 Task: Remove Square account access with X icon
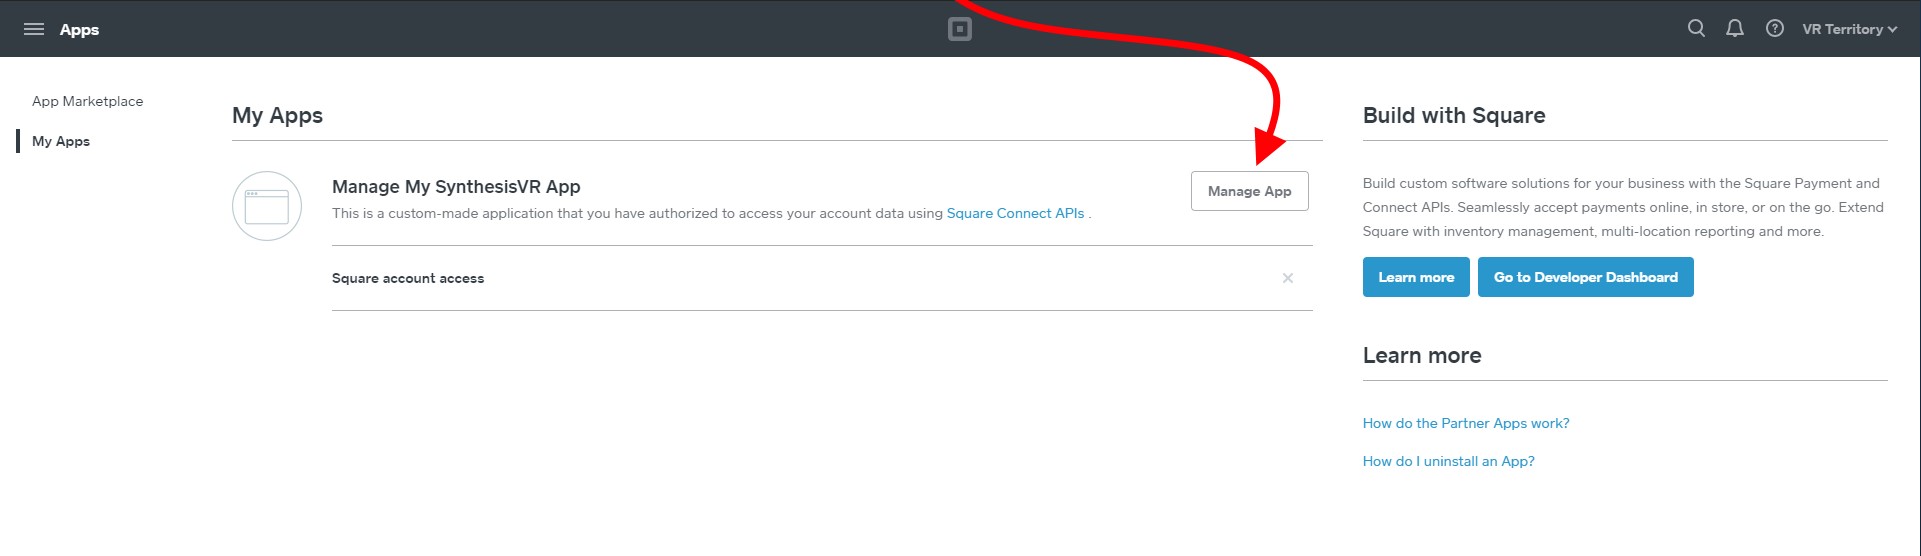point(1287,278)
